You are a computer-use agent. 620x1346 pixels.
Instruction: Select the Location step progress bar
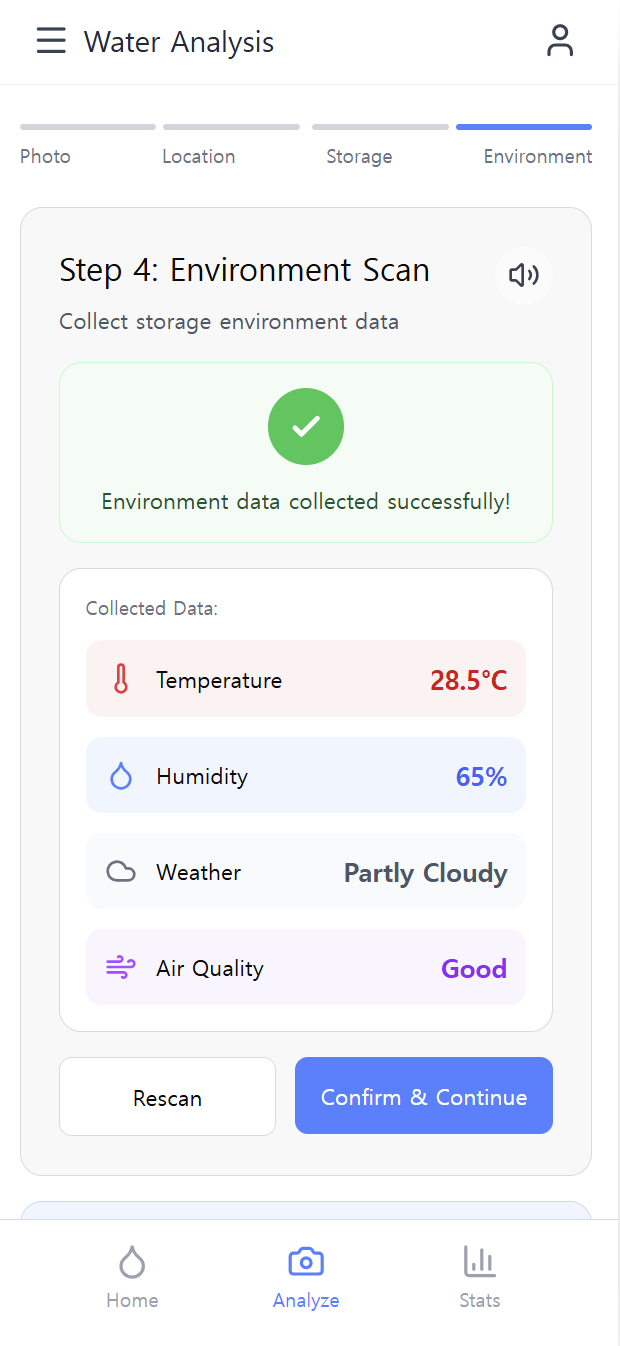click(231, 127)
